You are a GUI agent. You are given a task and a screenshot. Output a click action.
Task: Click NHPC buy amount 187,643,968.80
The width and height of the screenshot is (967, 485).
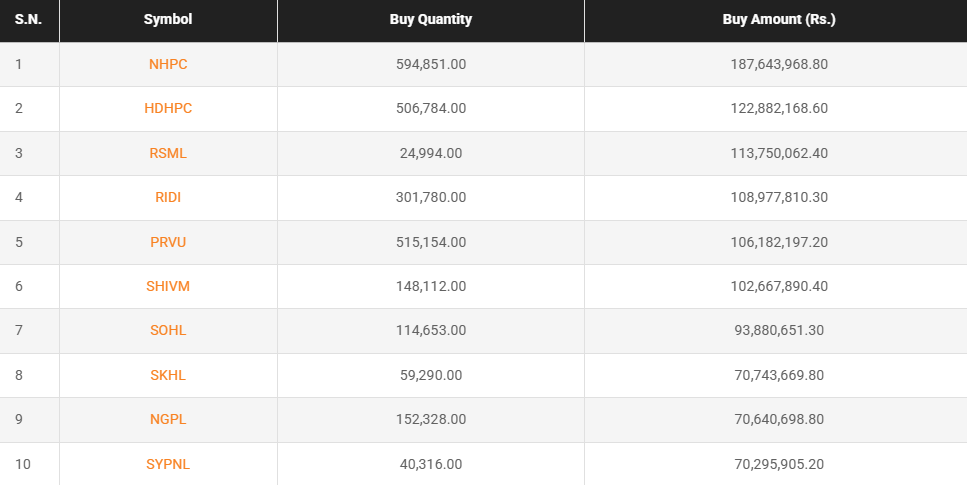(779, 64)
